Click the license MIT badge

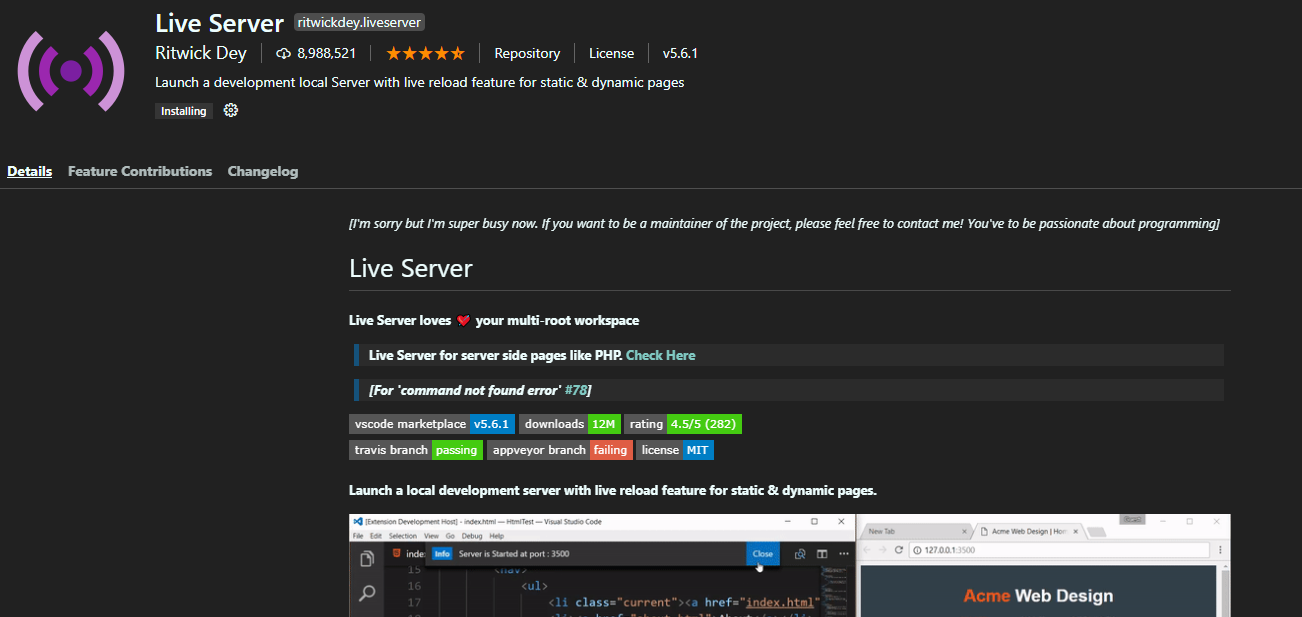(675, 450)
